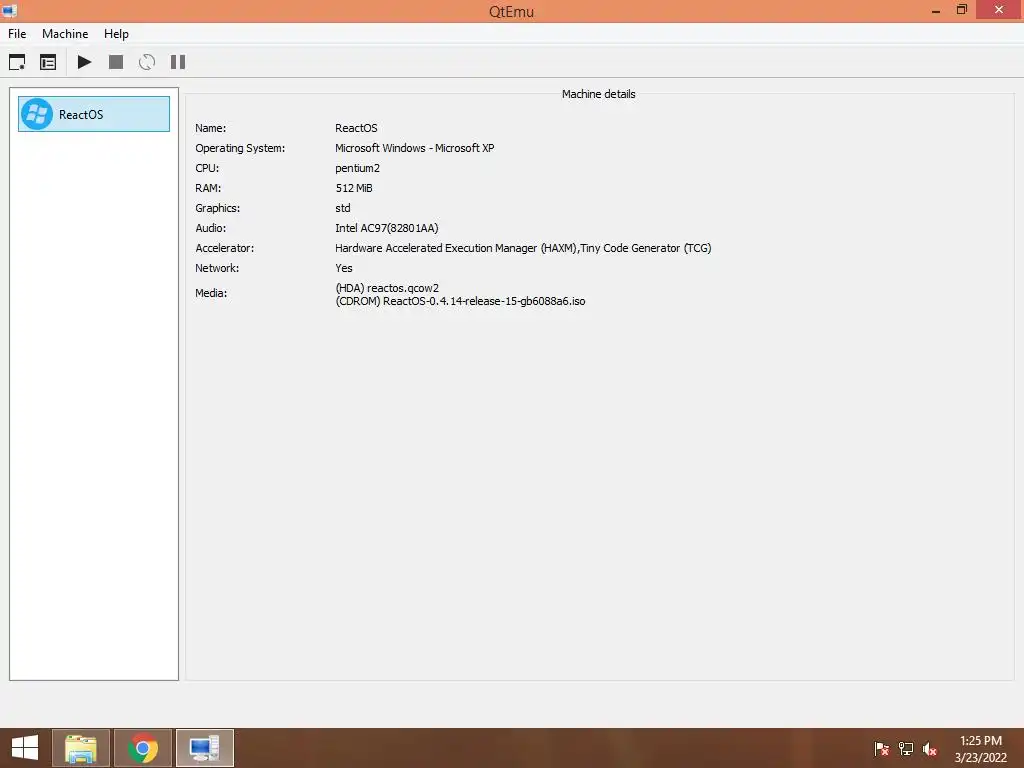Start the machine with the play icon
The height and width of the screenshot is (768, 1024).
tap(84, 62)
